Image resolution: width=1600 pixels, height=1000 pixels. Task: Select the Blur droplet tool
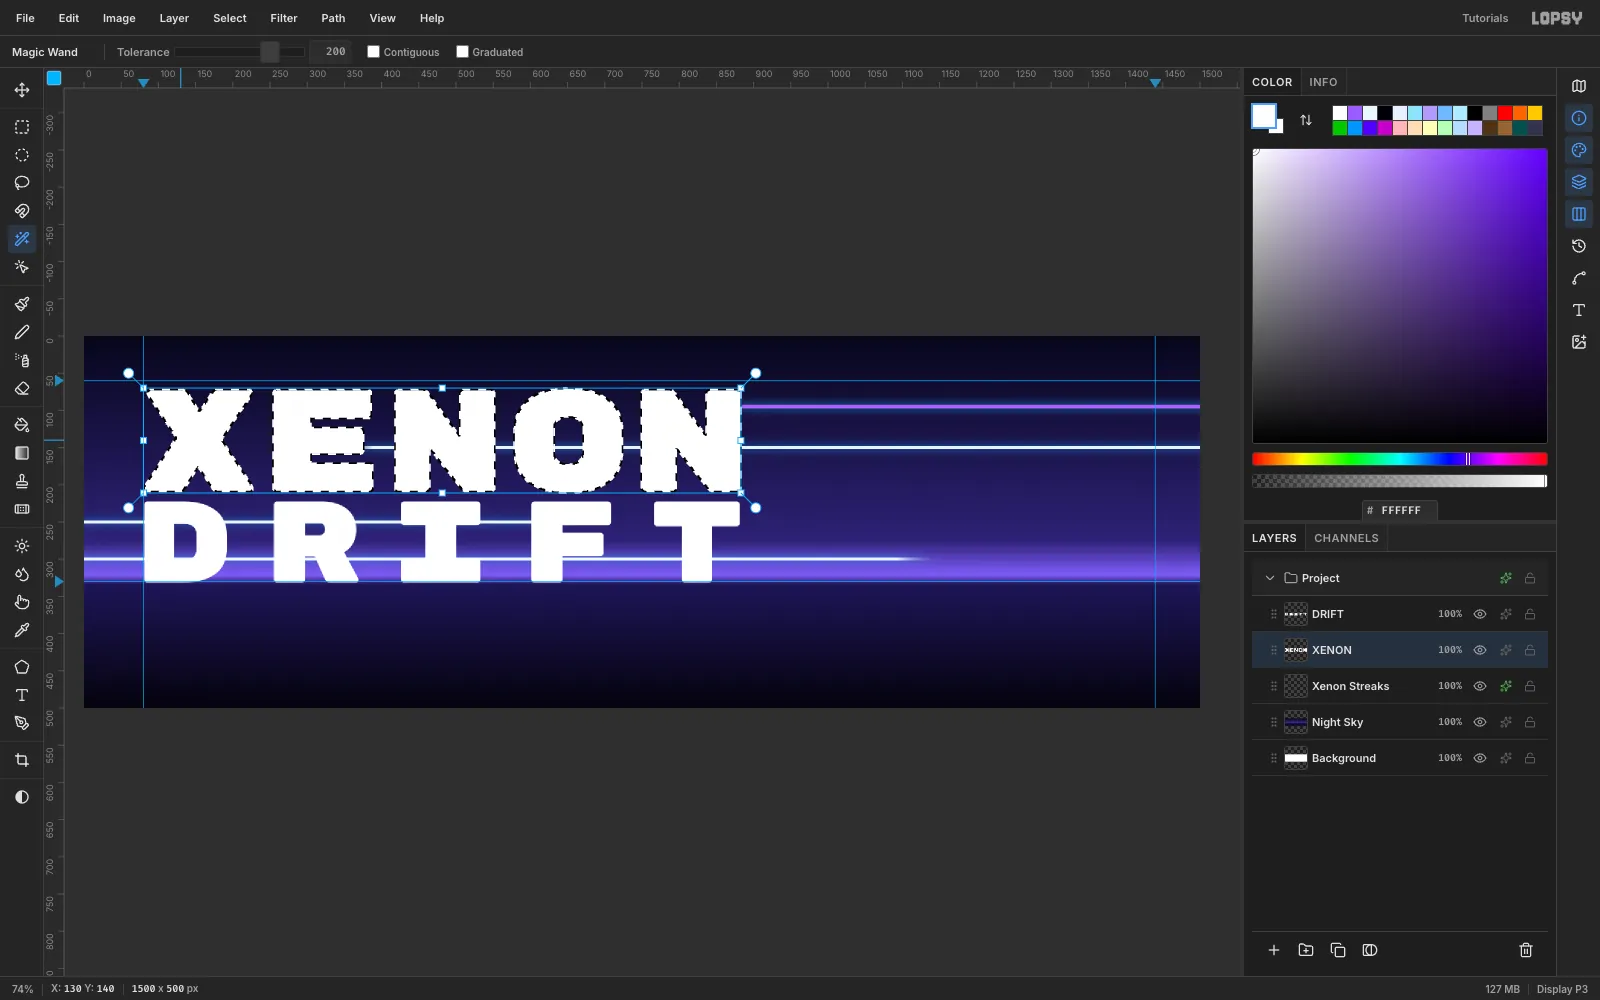click(x=22, y=574)
